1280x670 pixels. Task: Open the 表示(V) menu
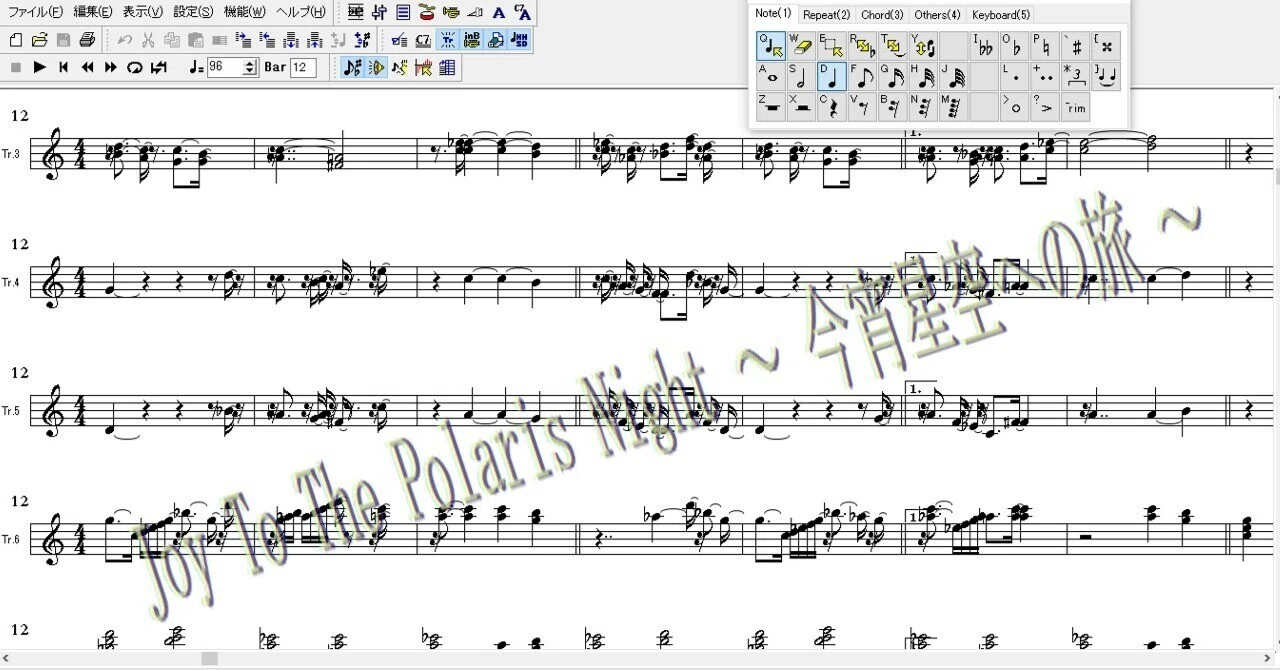[x=142, y=12]
